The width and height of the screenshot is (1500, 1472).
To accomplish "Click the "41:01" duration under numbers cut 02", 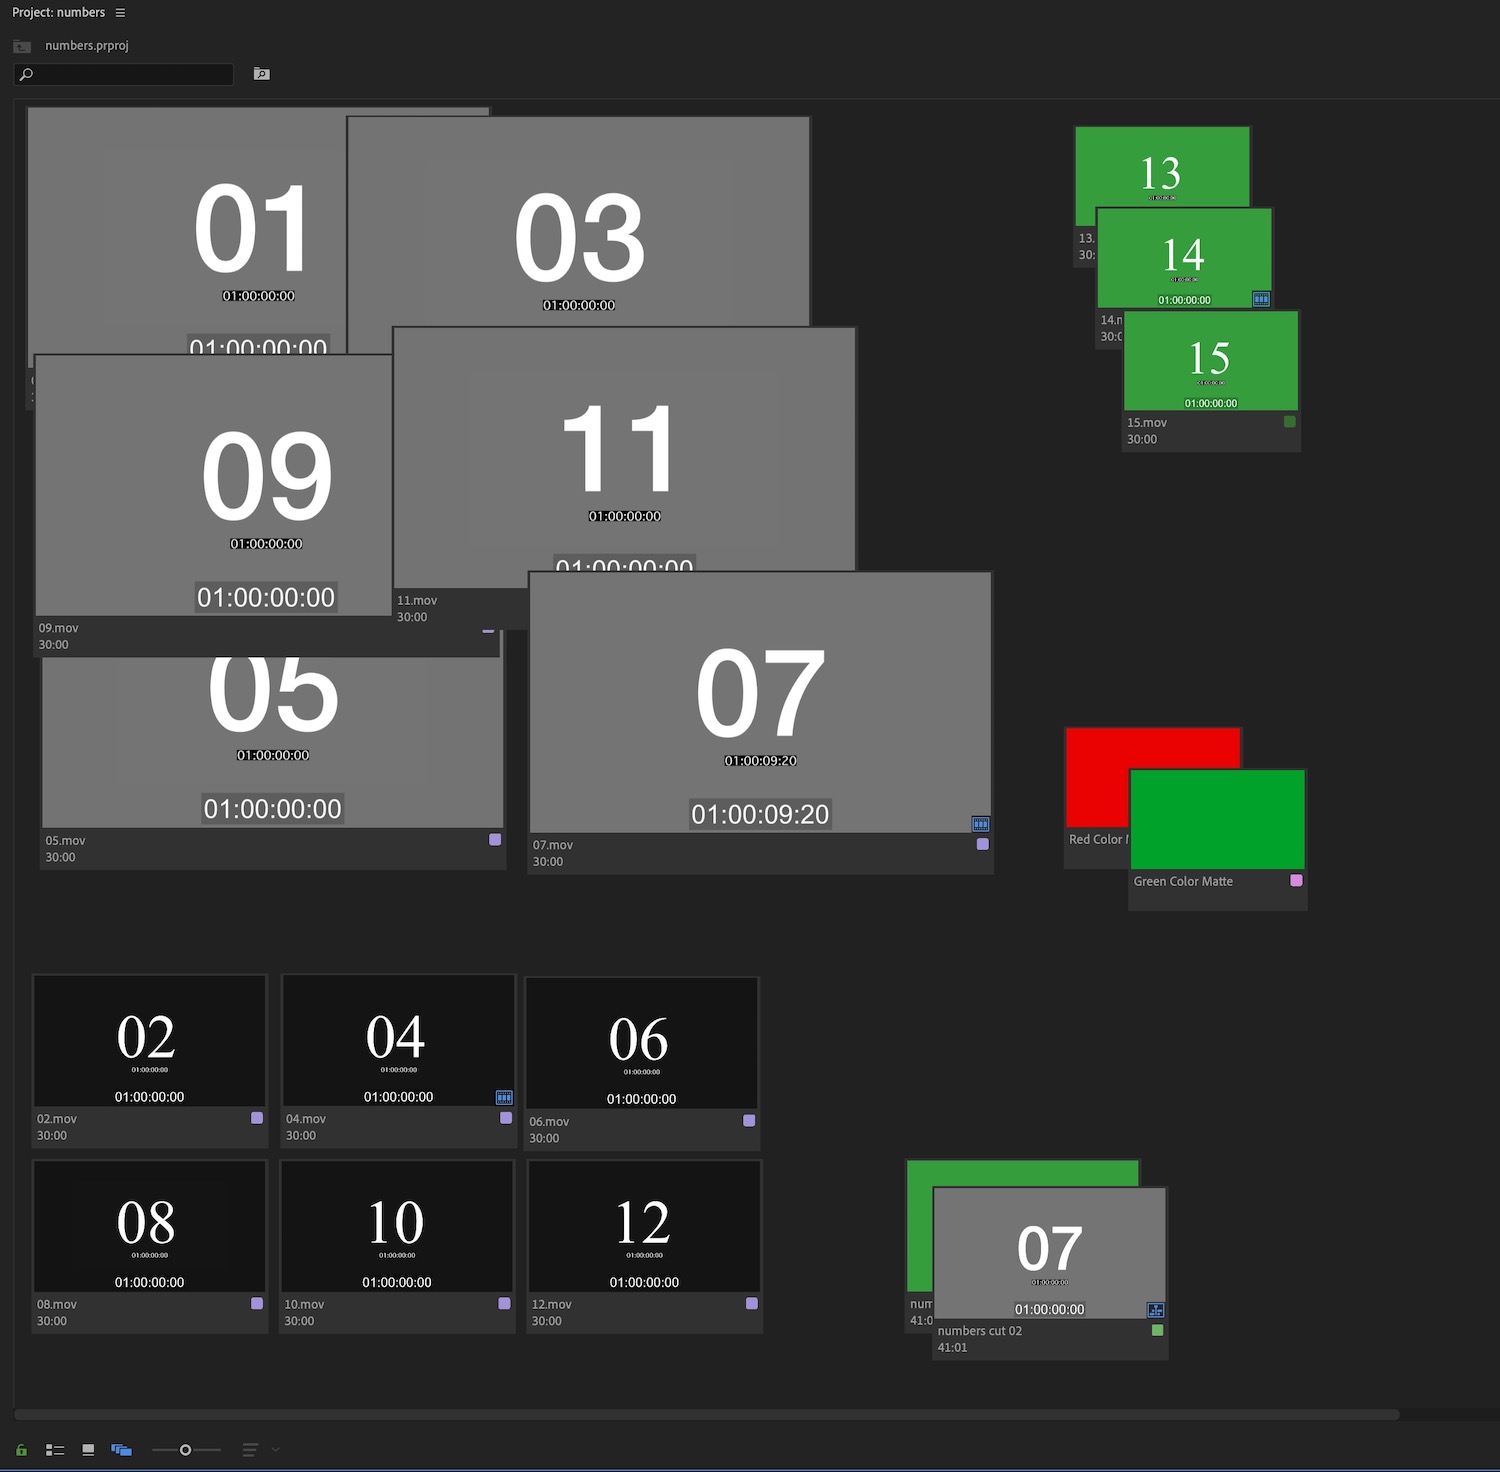I will coord(952,1348).
